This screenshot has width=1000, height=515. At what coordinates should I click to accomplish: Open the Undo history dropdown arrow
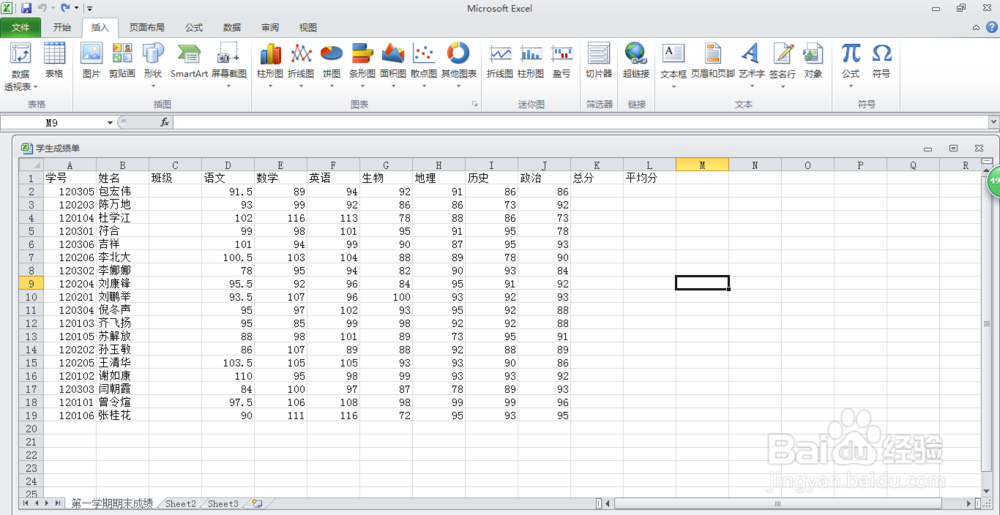[53, 8]
